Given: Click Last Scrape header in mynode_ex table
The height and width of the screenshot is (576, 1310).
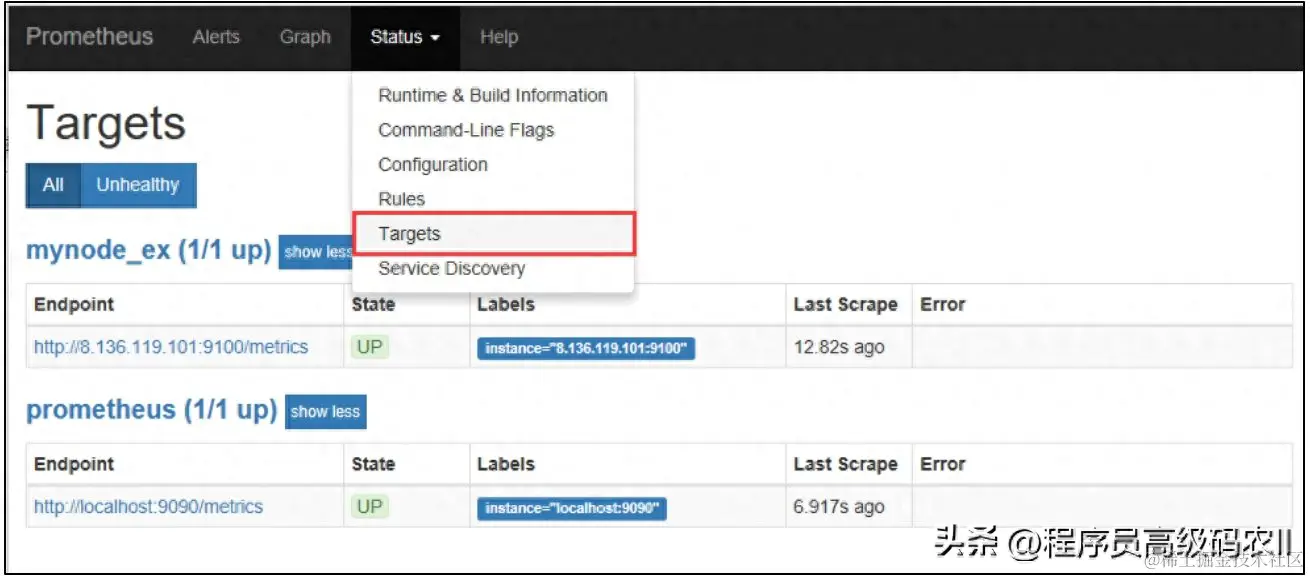Looking at the screenshot, I should (846, 305).
